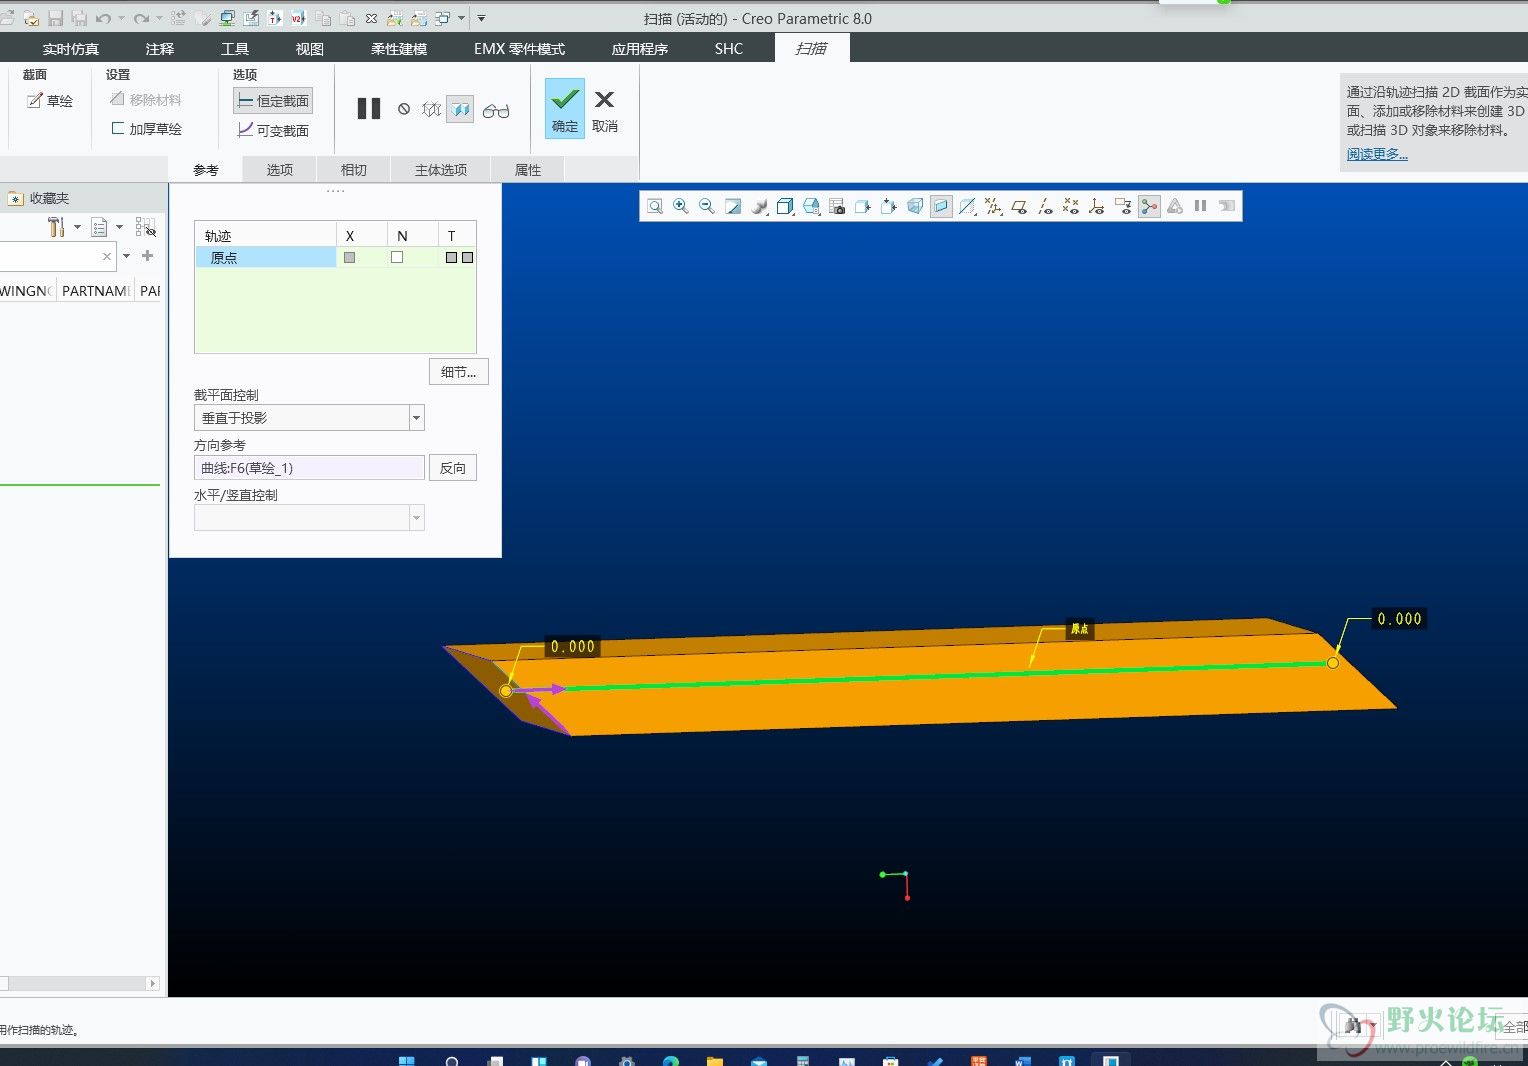Screen dimensions: 1528x1066
Task: Open the 收藏夹 favorites folder
Action: (39, 198)
